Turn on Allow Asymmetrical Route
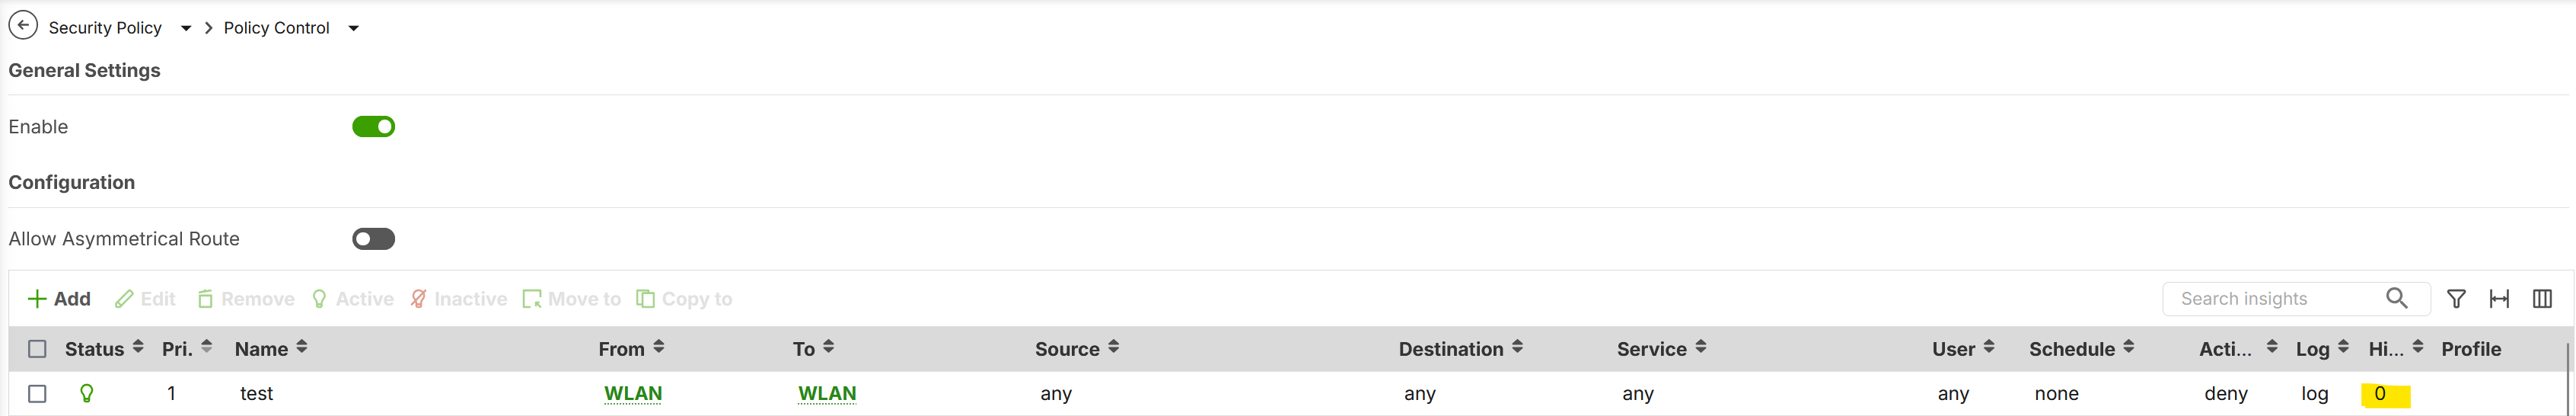This screenshot has height=416, width=2576. click(373, 239)
